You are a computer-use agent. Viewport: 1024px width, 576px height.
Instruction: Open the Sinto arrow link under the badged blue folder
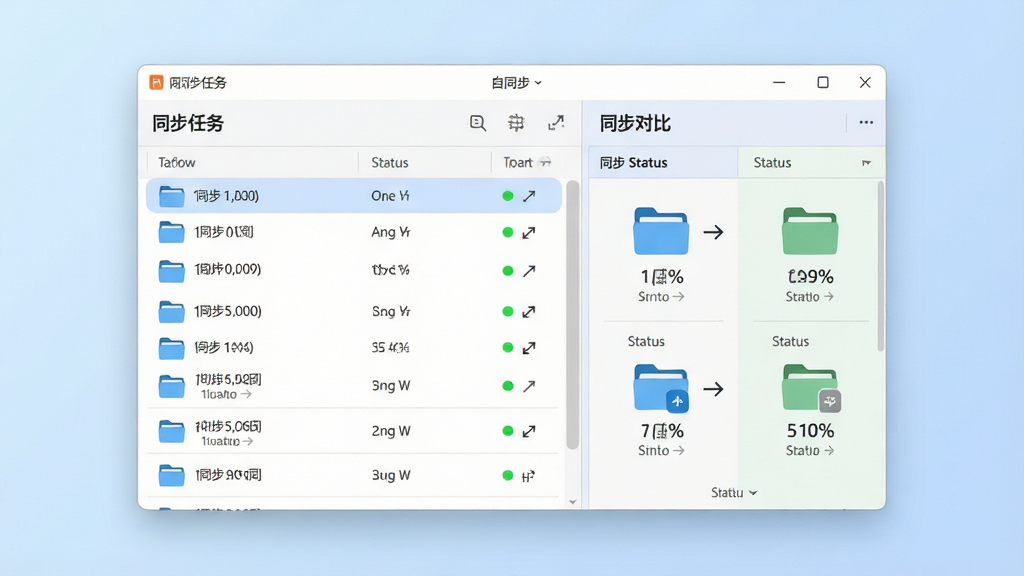tap(661, 450)
